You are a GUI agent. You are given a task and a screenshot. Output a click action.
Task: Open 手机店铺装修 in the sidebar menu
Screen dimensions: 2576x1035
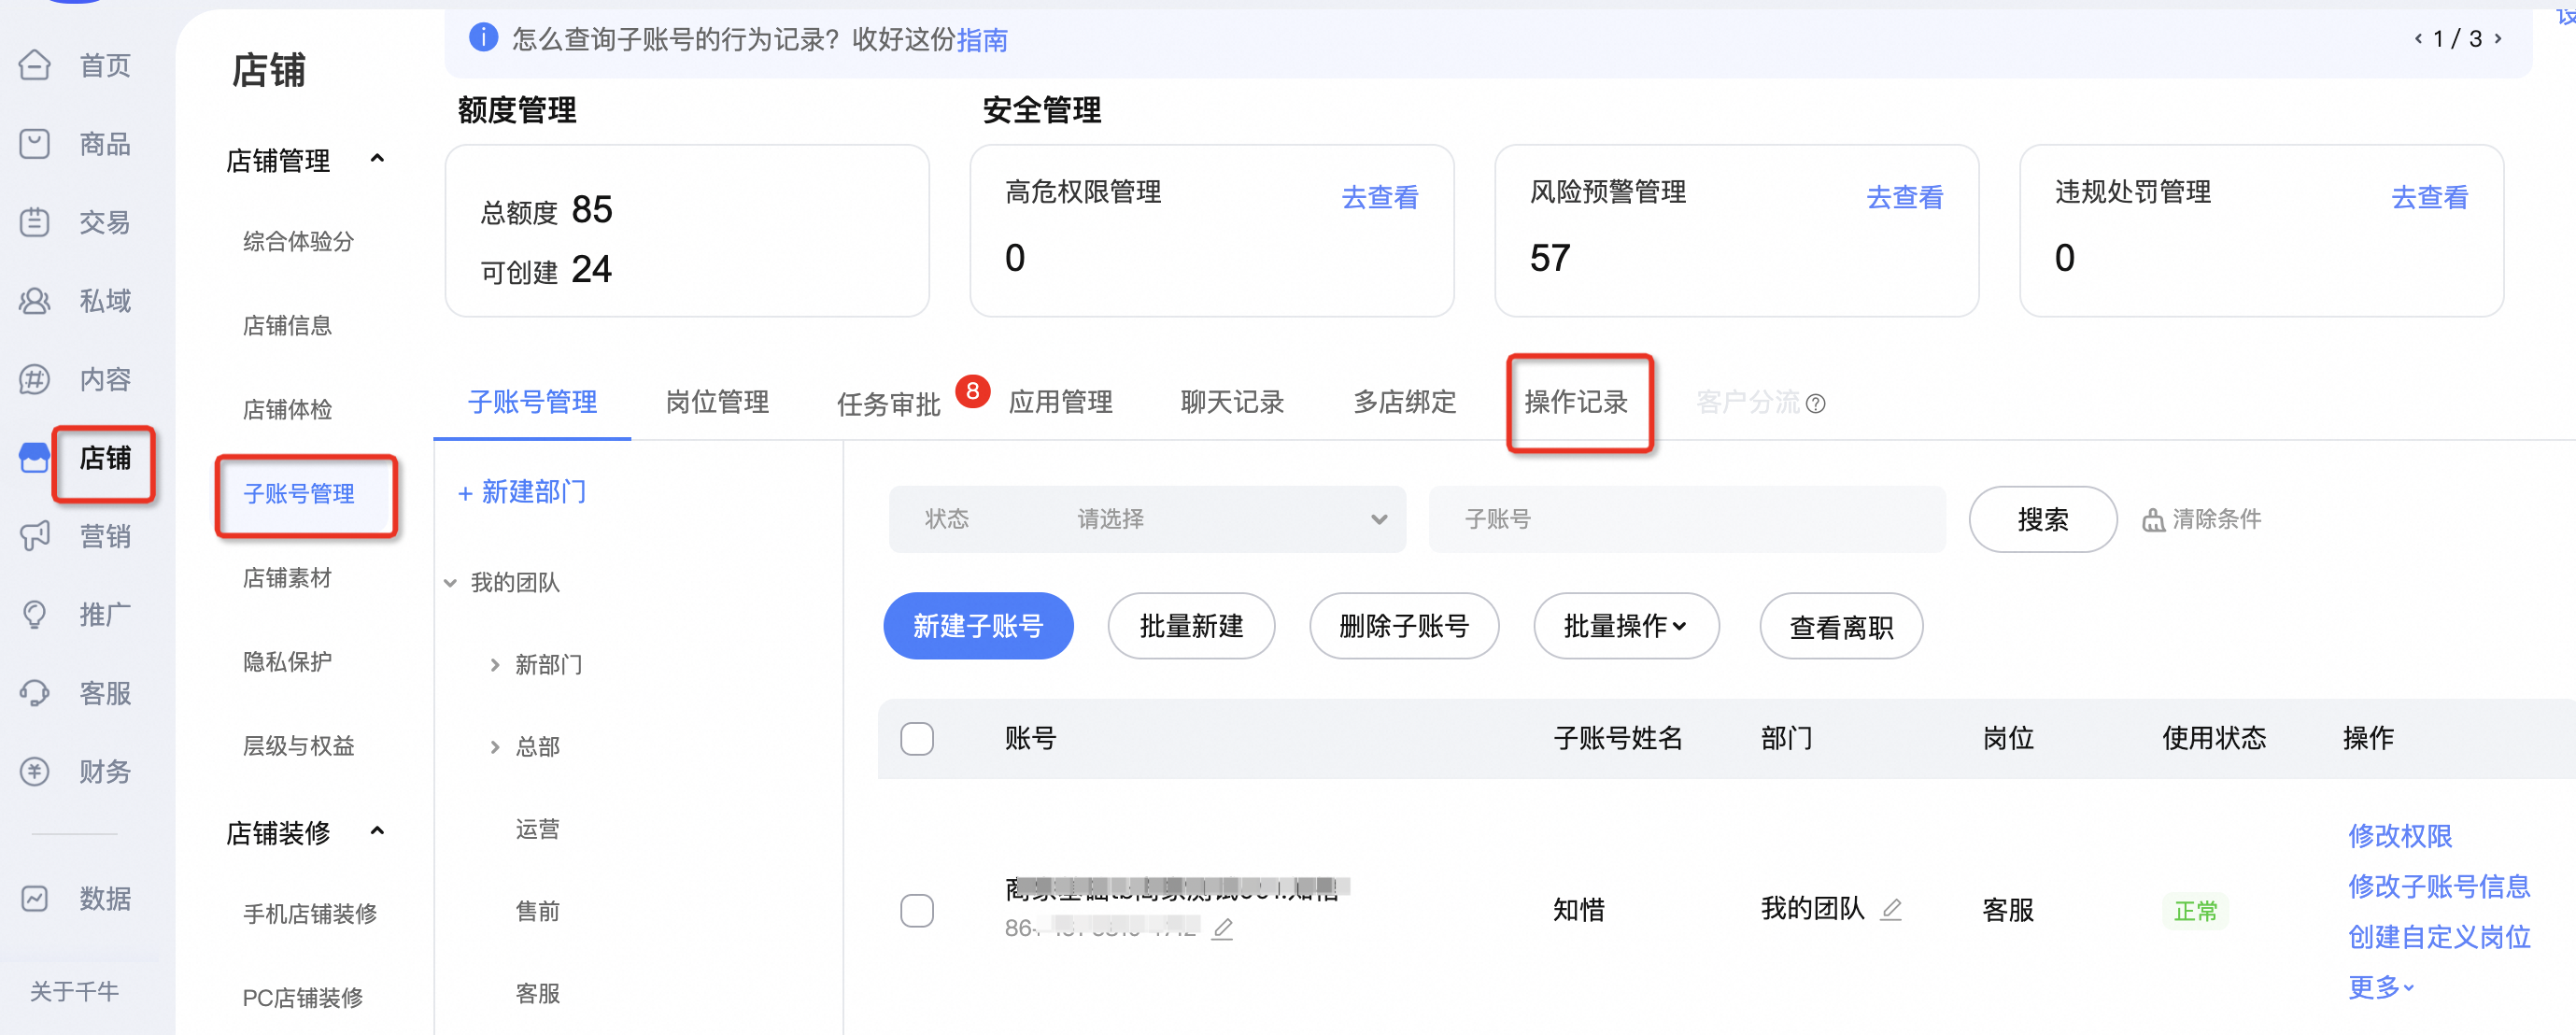click(x=310, y=913)
